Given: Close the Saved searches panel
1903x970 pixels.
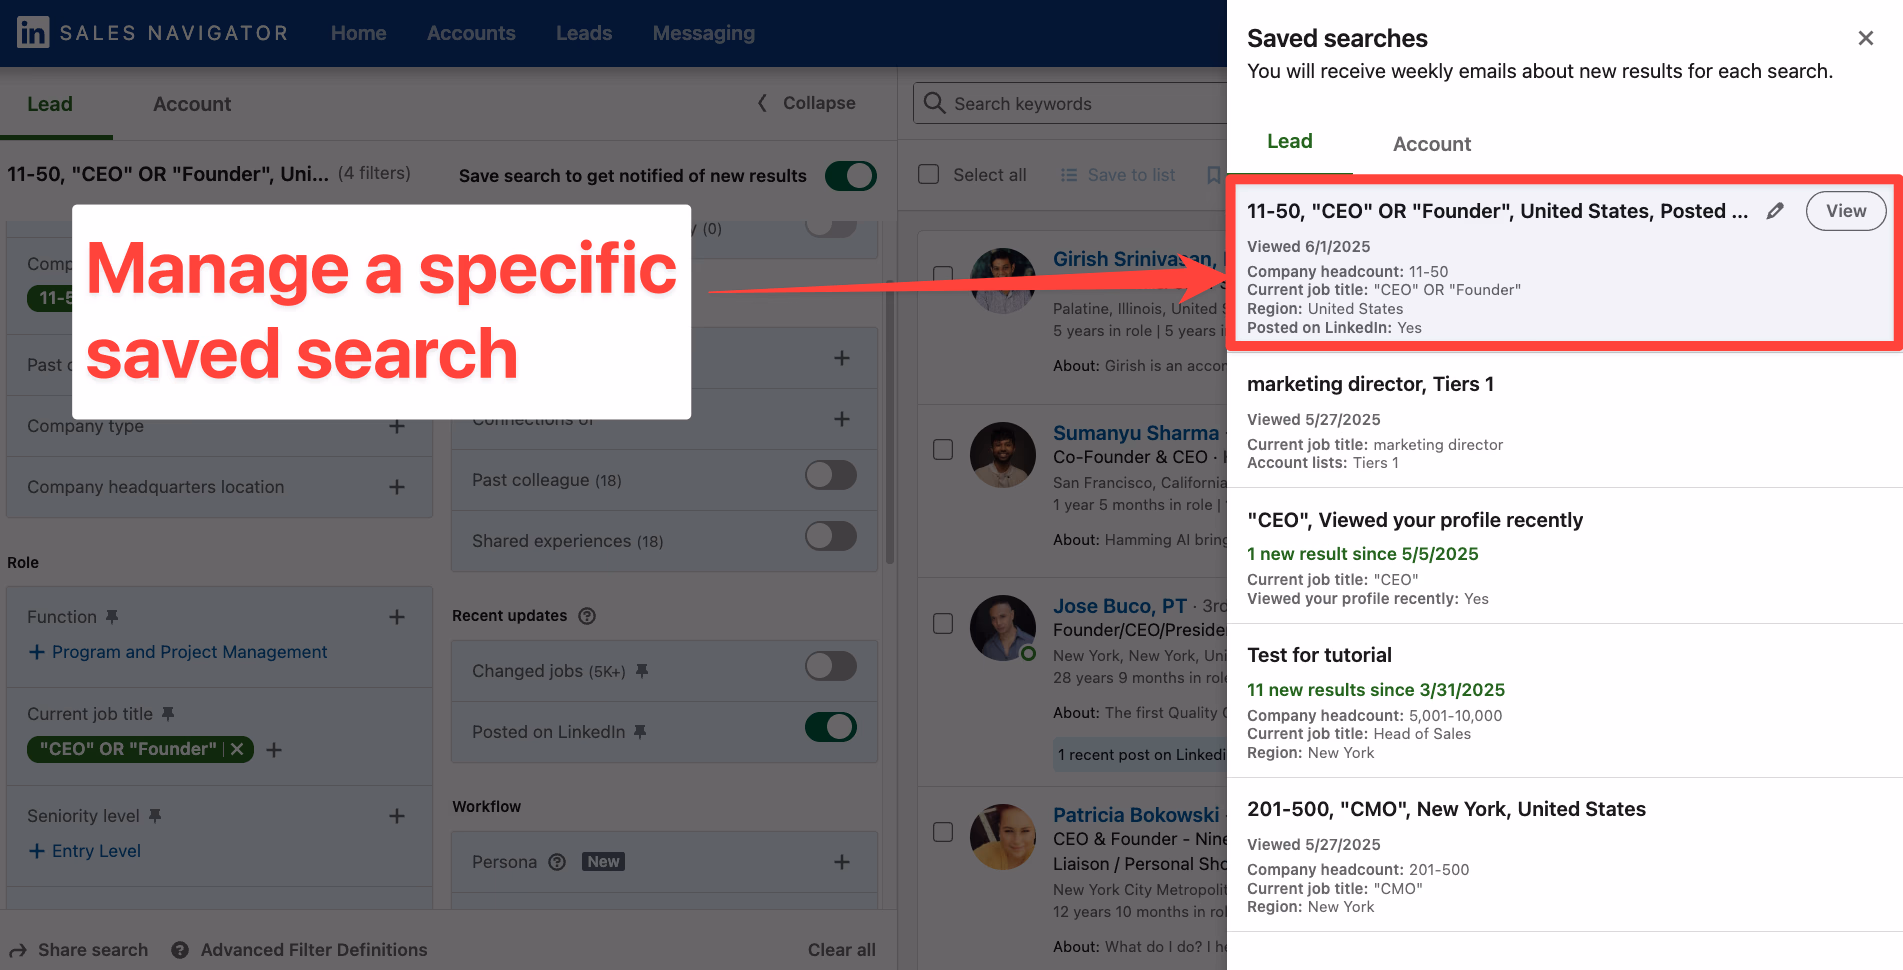Looking at the screenshot, I should pos(1865,38).
